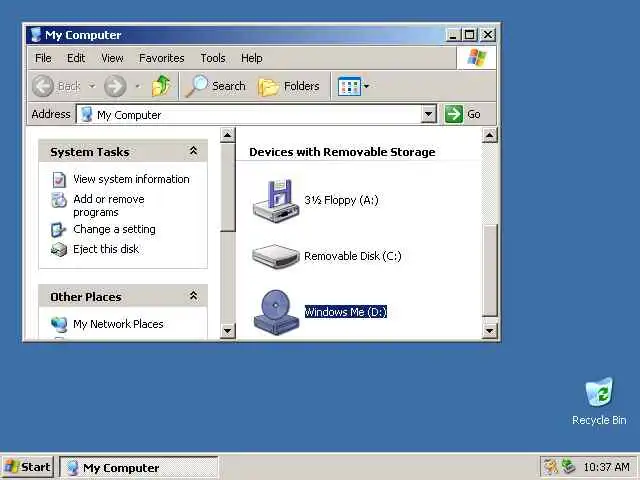Screen dimensions: 640x480
Task: Toggle the Folders pane button
Action: coord(289,86)
